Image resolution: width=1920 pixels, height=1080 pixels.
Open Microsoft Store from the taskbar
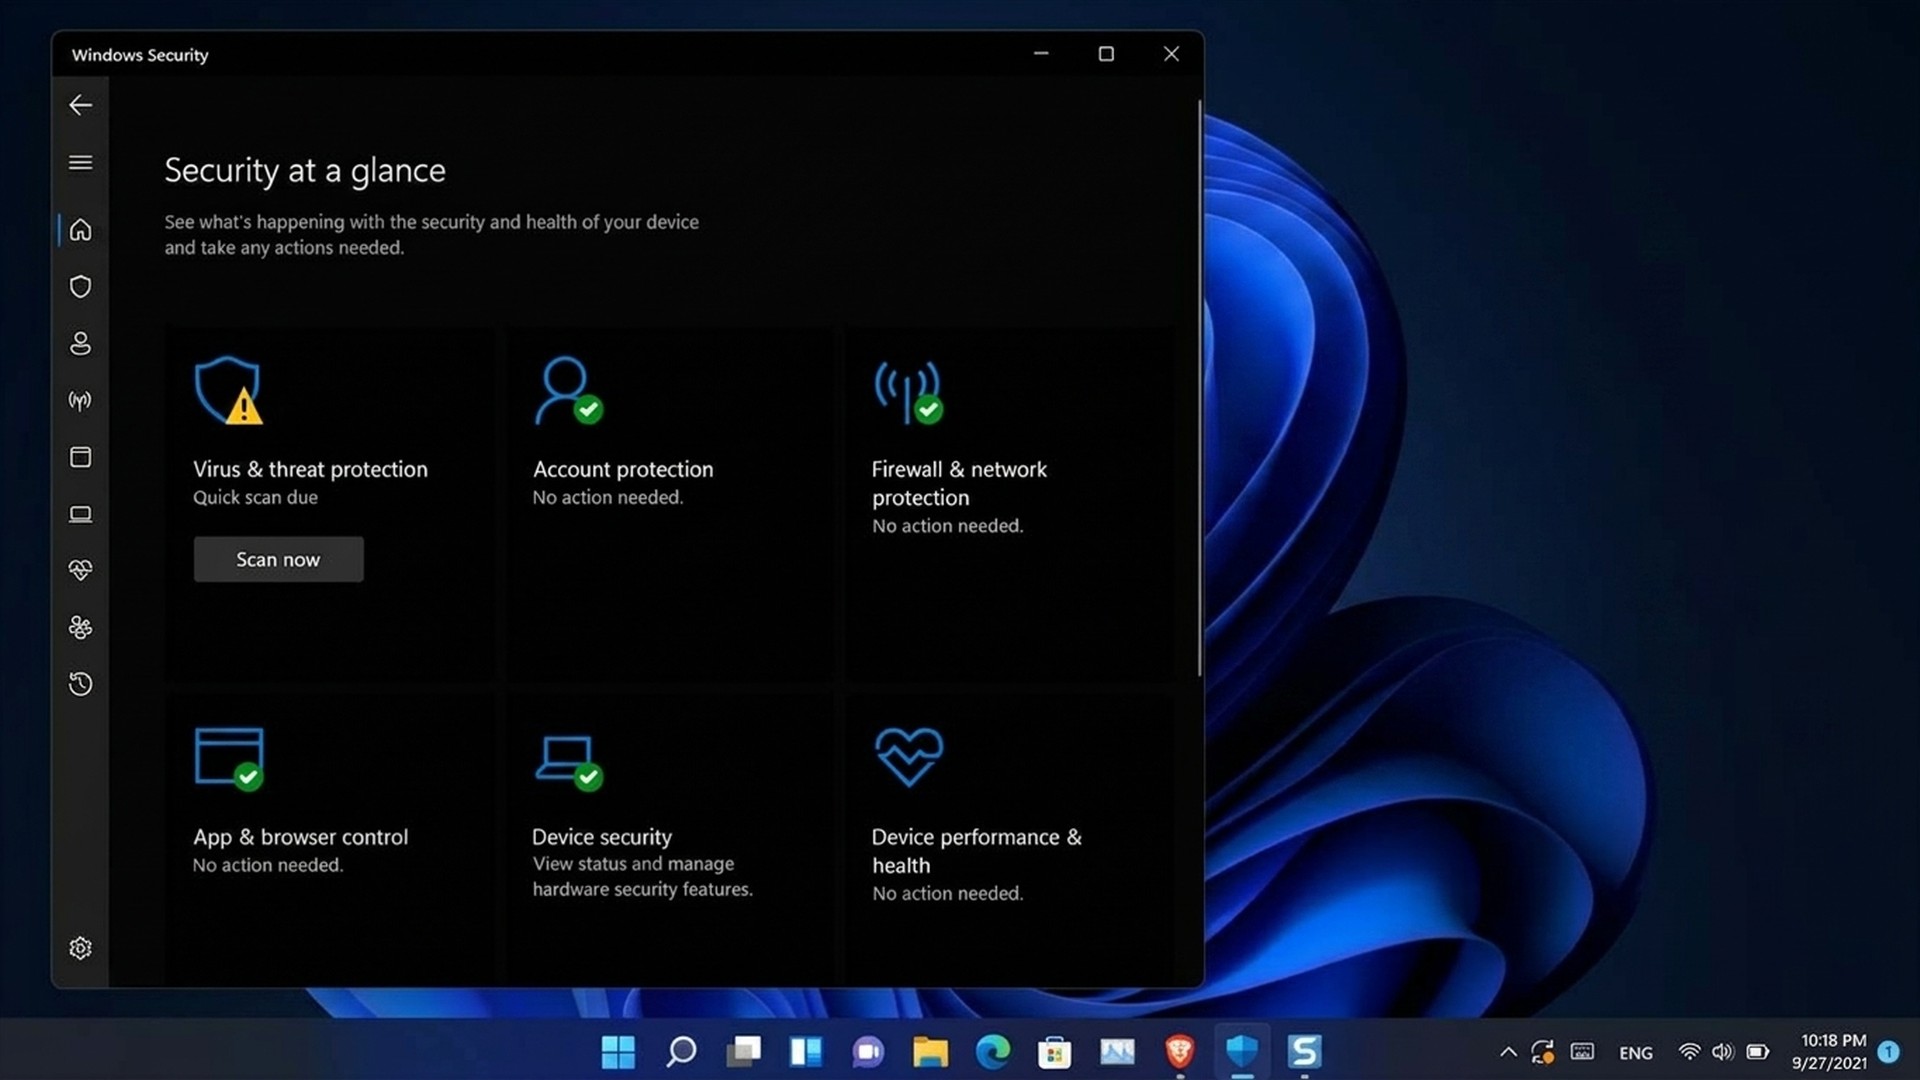point(1055,1052)
